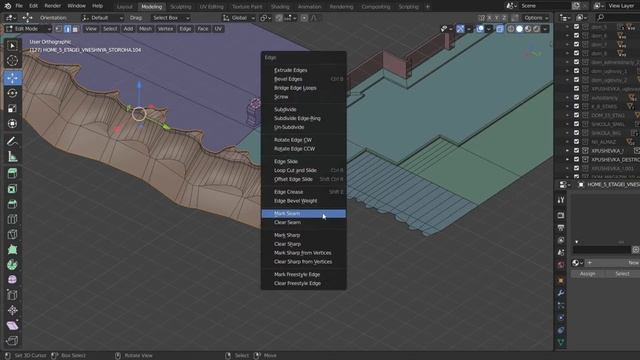The width and height of the screenshot is (640, 360).
Task: Uncheck XPUSHEVKA_DESTR collection checkbox
Action: click(576, 159)
